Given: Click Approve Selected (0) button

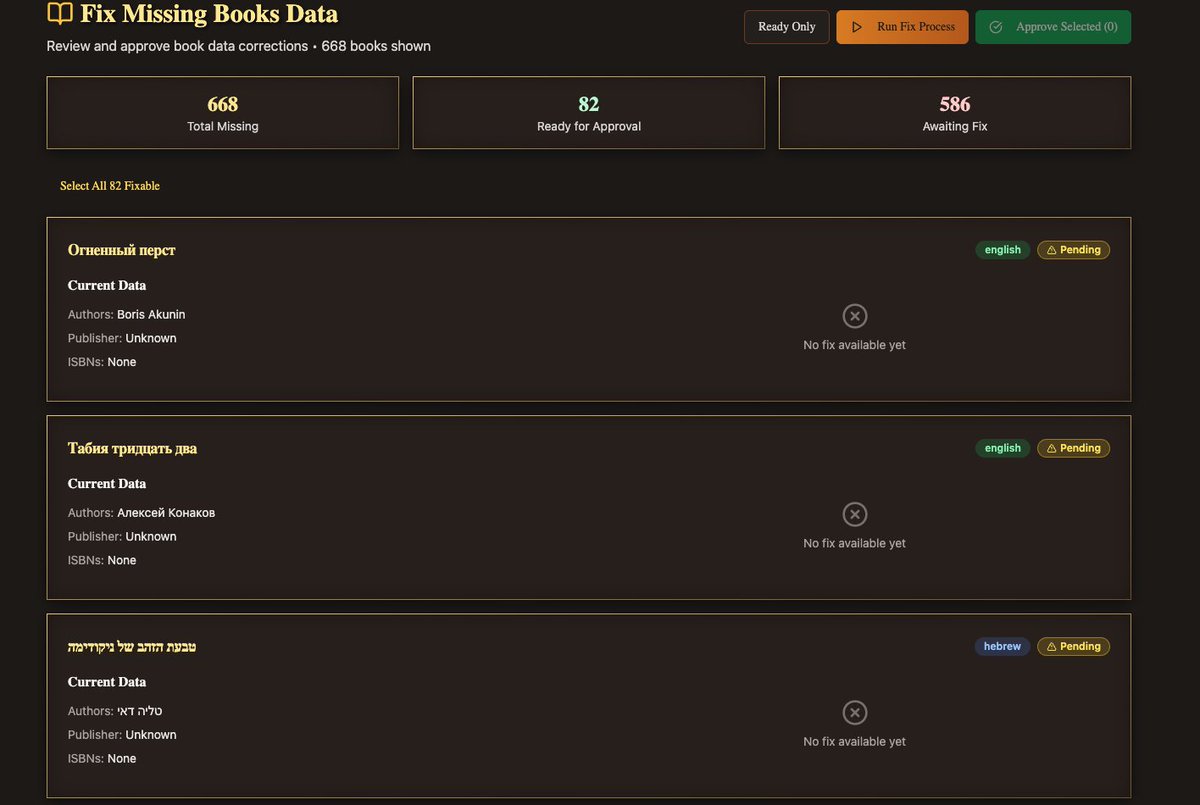Looking at the screenshot, I should point(1053,27).
